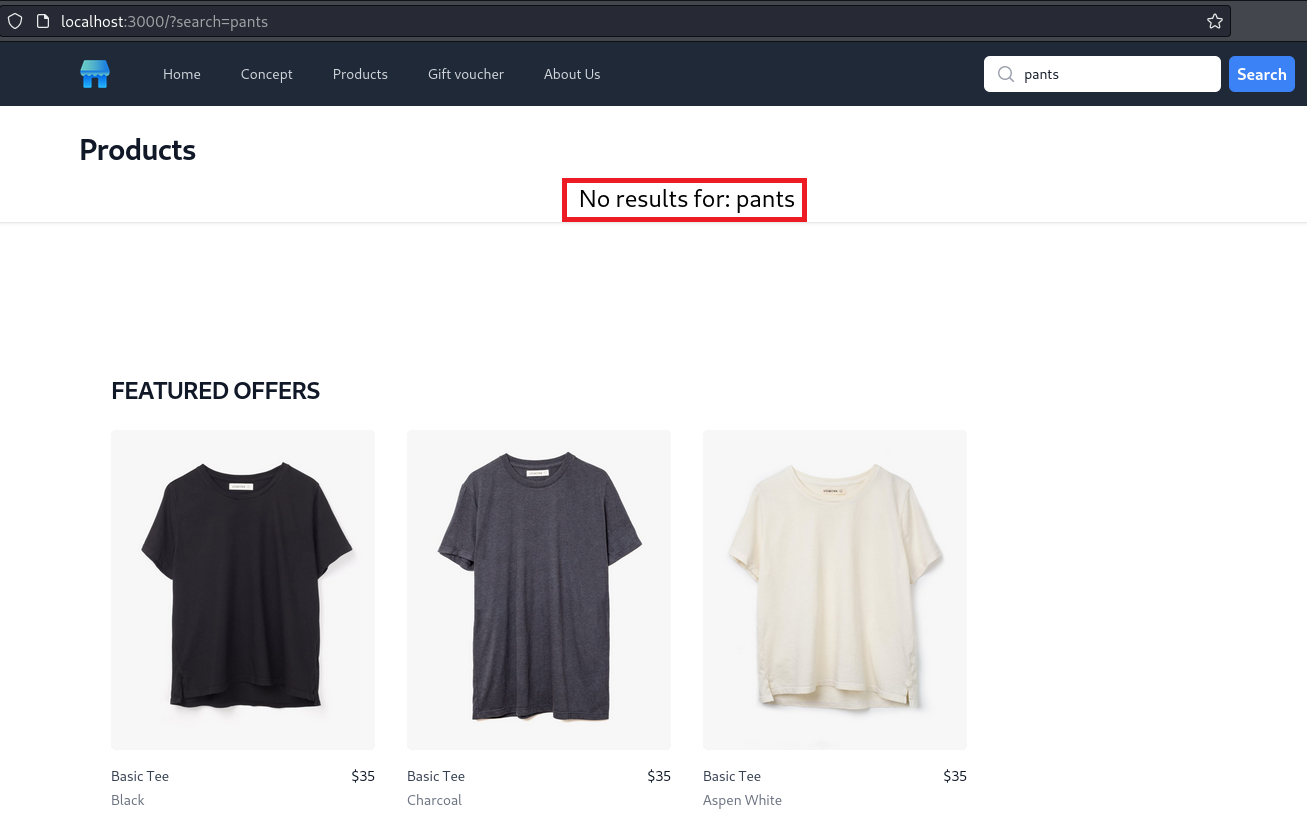Select Gift voucher in navigation
The width and height of the screenshot is (1307, 829).
pyautogui.click(x=466, y=74)
